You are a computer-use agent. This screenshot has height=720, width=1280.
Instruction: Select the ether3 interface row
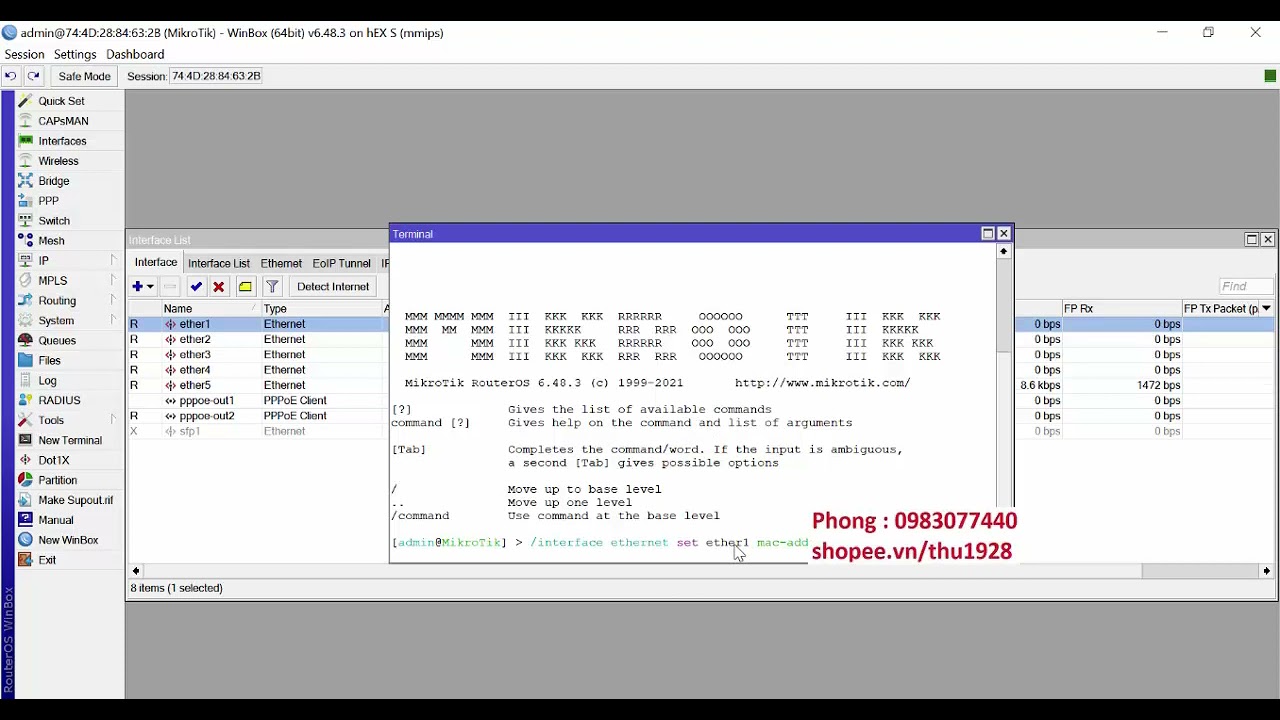(x=257, y=355)
